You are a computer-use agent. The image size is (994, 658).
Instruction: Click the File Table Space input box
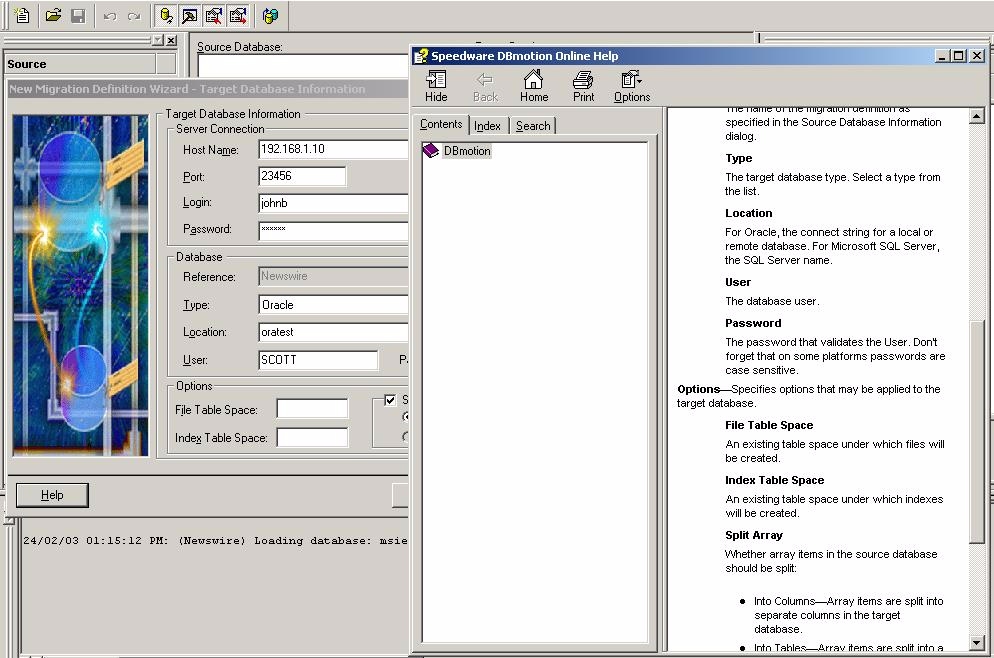click(313, 409)
